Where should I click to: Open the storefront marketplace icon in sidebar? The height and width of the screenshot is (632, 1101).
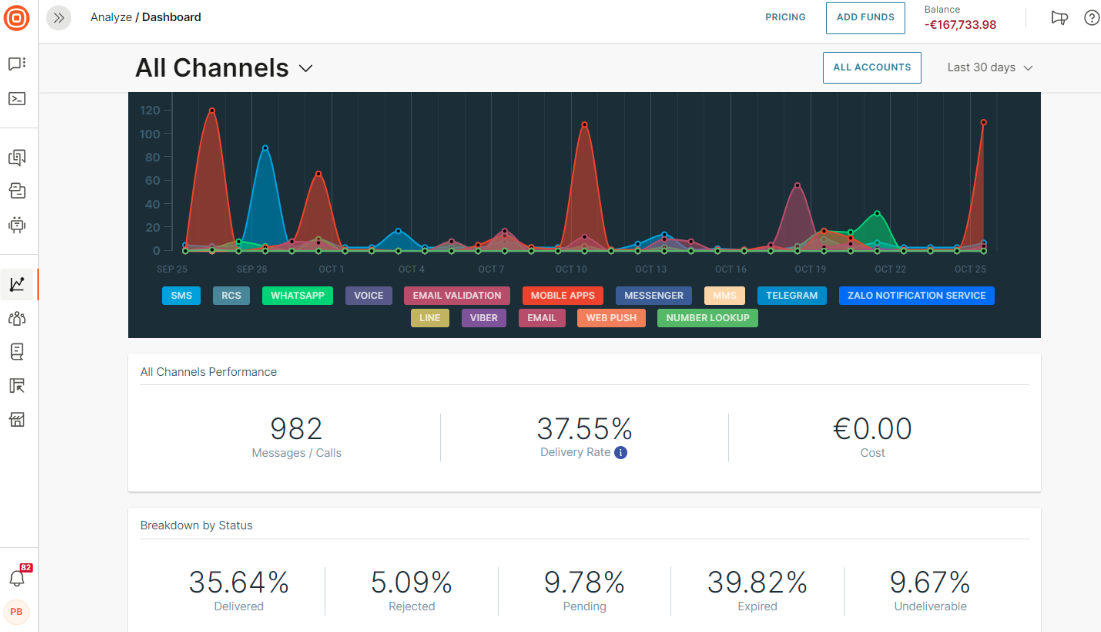pos(17,420)
